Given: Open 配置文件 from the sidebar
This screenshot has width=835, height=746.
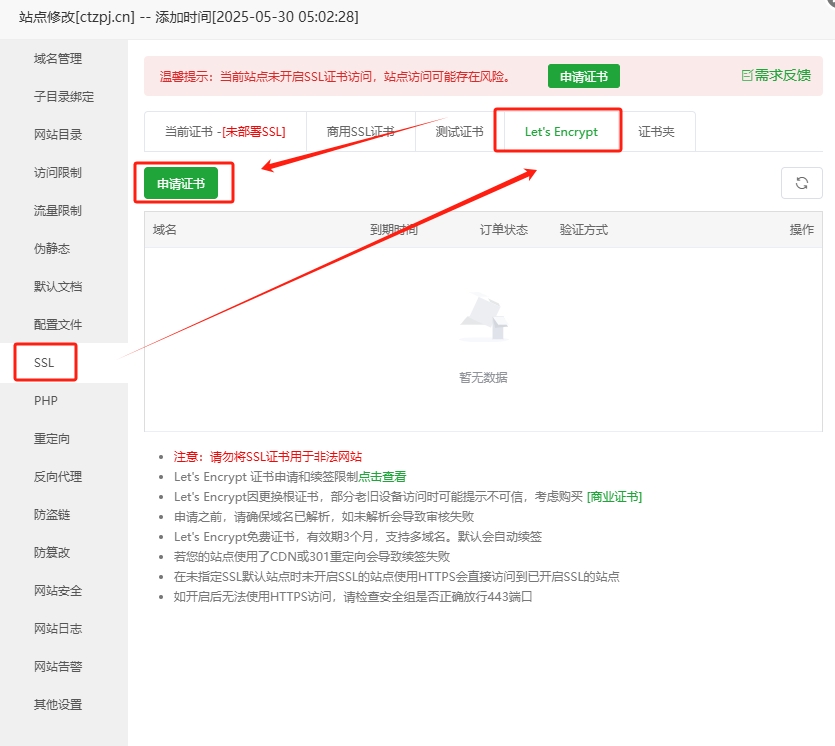Looking at the screenshot, I should 58,325.
